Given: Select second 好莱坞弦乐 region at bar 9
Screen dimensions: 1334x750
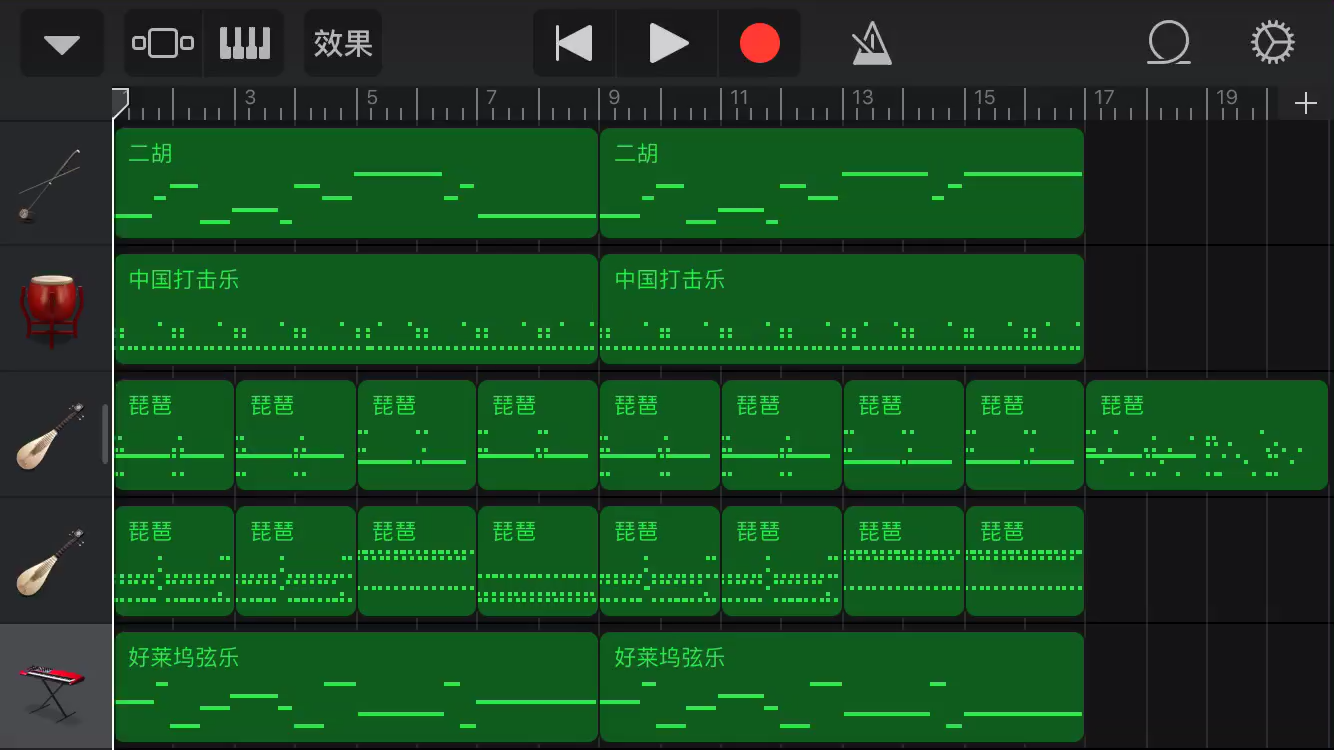Looking at the screenshot, I should pyautogui.click(x=842, y=687).
